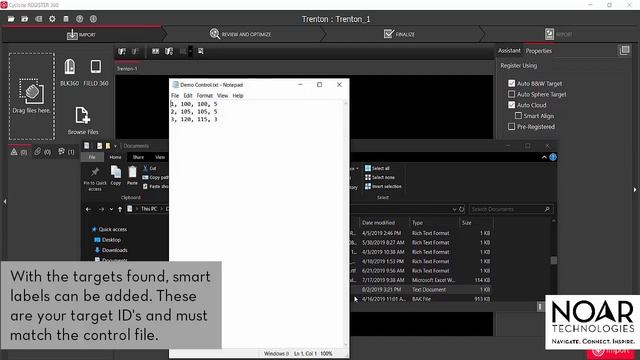This screenshot has width=640, height=360.
Task: Go to Review and Optimize step
Action: (240, 34)
